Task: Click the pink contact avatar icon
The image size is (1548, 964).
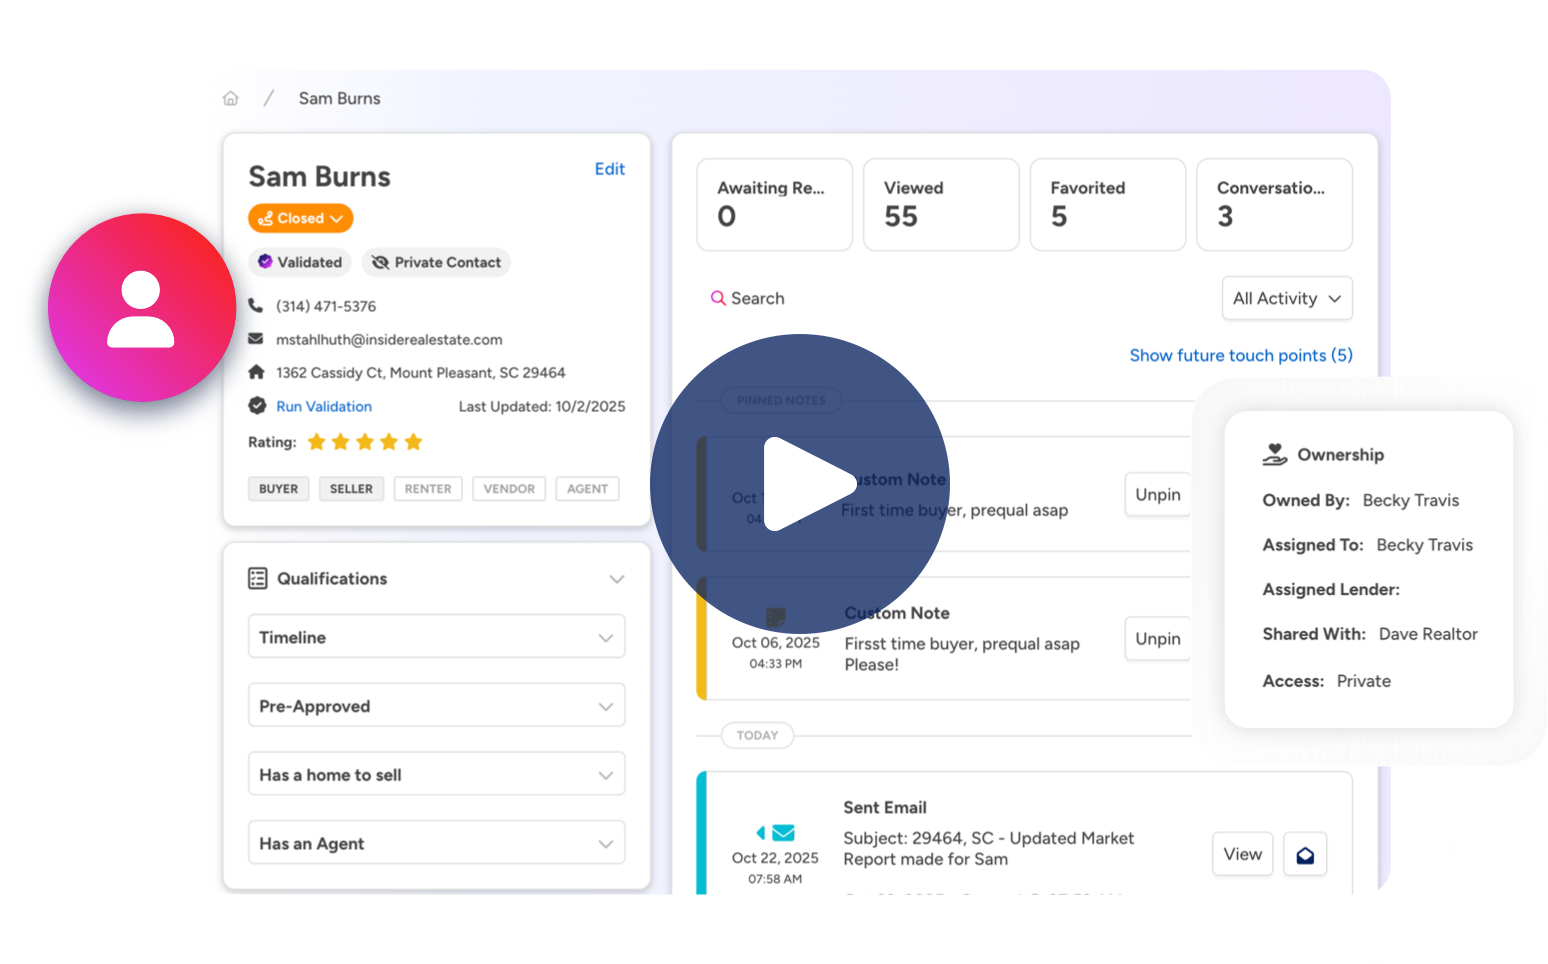Action: tap(141, 308)
